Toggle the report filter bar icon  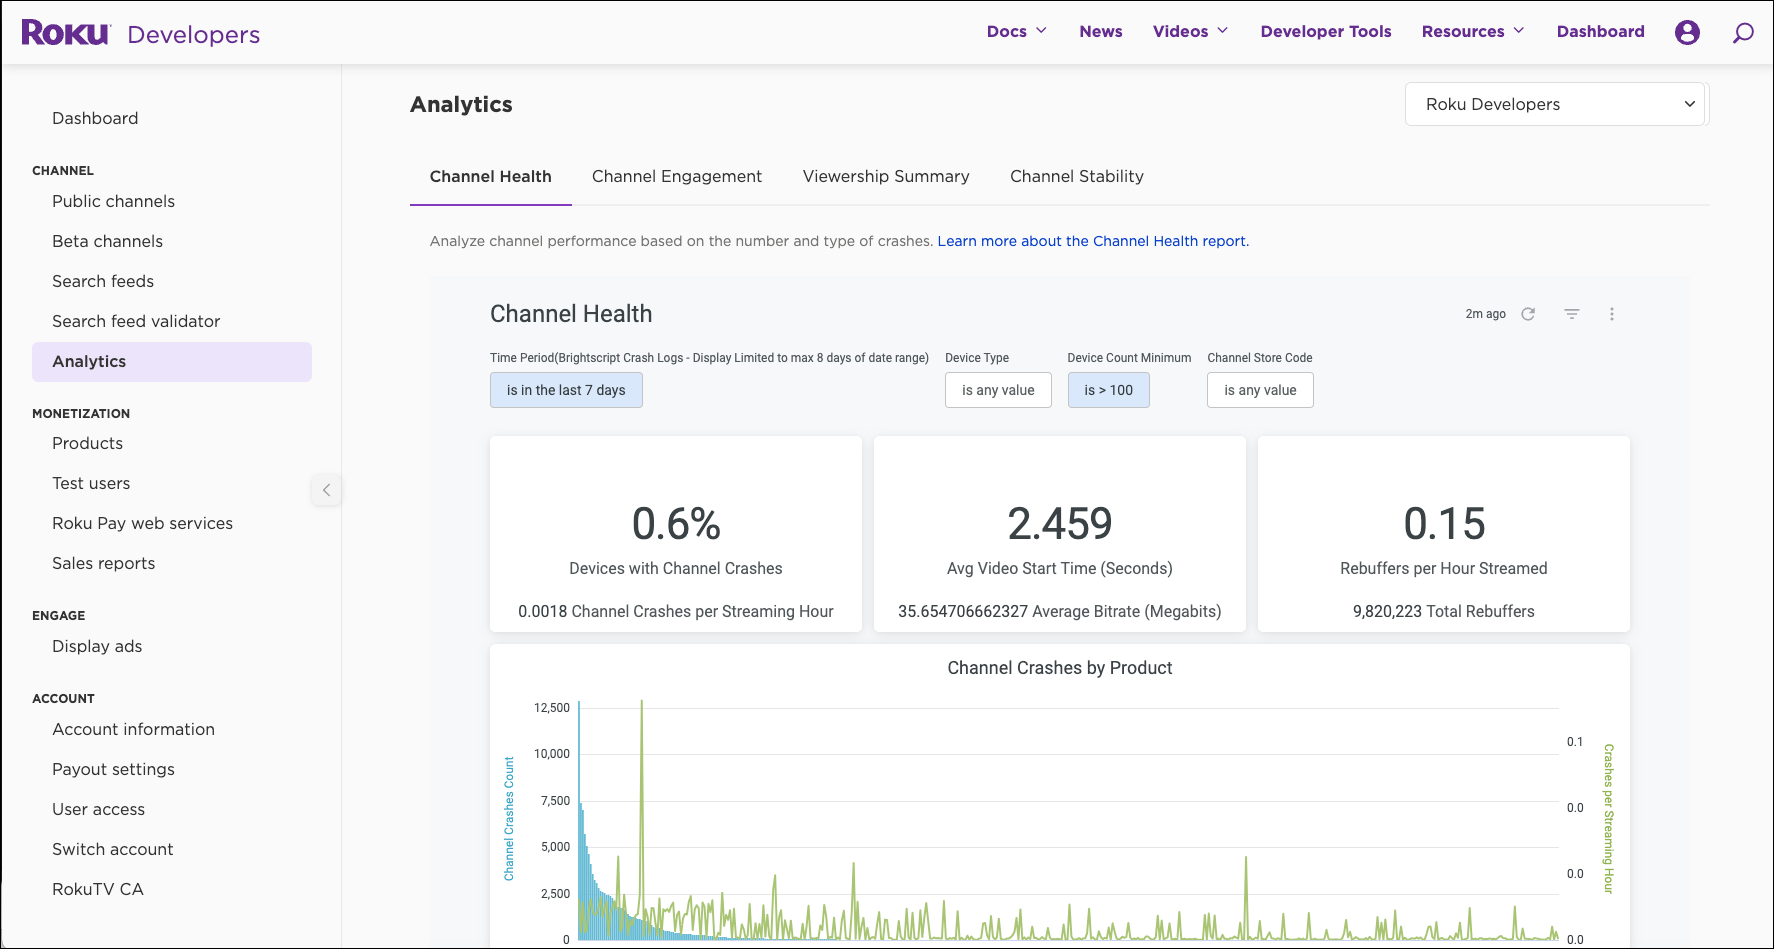click(x=1572, y=314)
